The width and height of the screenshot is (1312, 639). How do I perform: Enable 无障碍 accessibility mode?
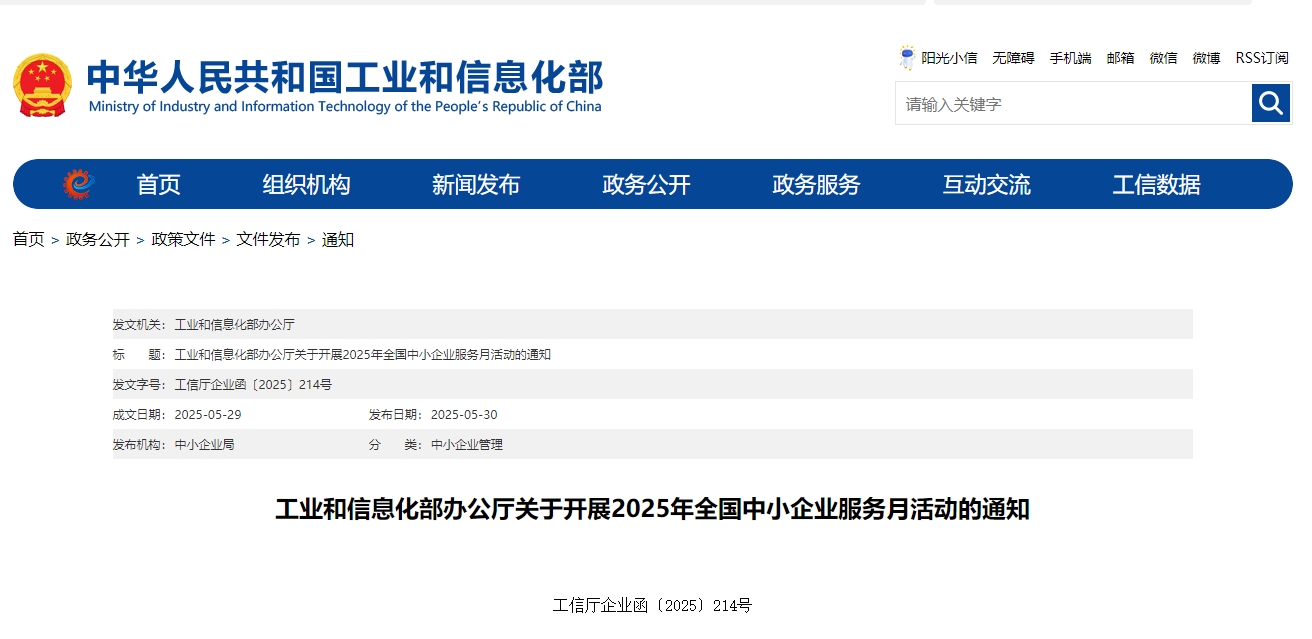coord(1013,58)
